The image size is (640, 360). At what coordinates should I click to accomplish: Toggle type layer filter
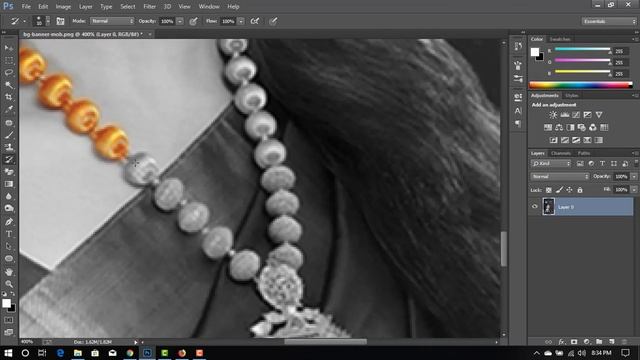602,164
